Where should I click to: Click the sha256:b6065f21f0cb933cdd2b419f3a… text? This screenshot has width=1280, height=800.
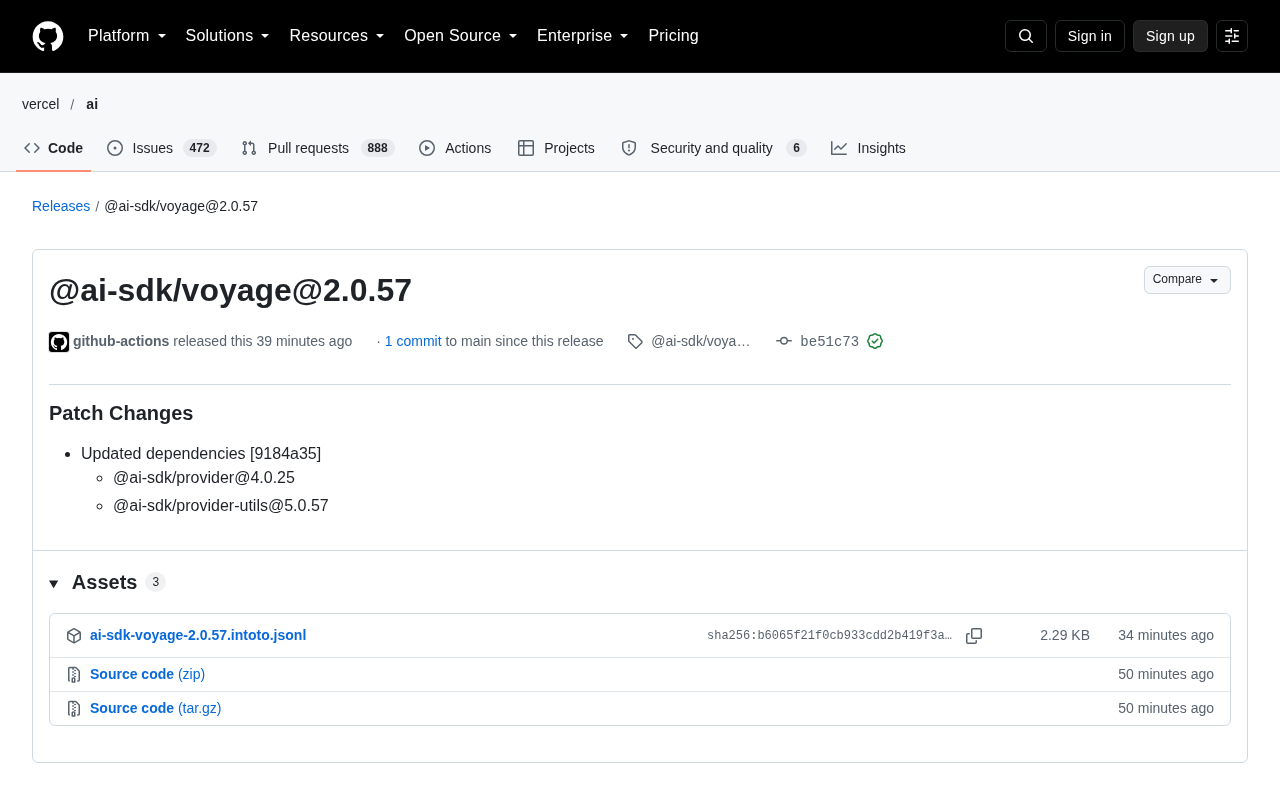[x=829, y=636]
